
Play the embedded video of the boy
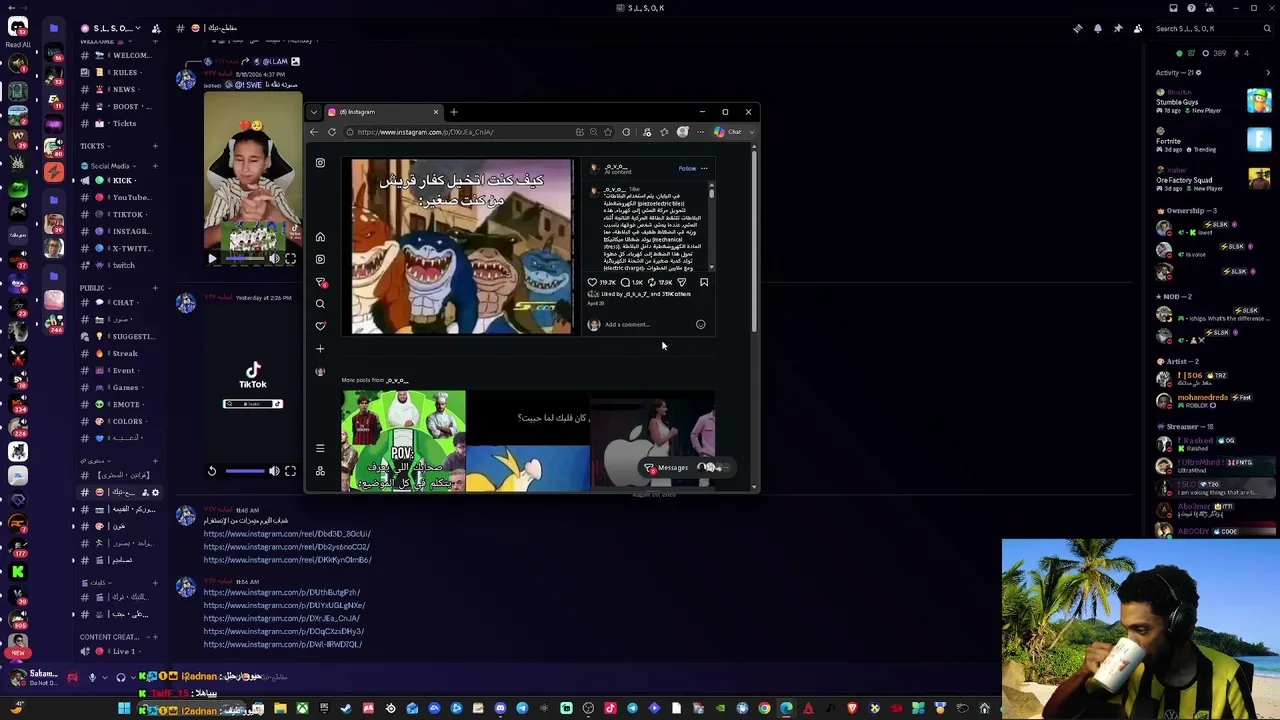(212, 259)
